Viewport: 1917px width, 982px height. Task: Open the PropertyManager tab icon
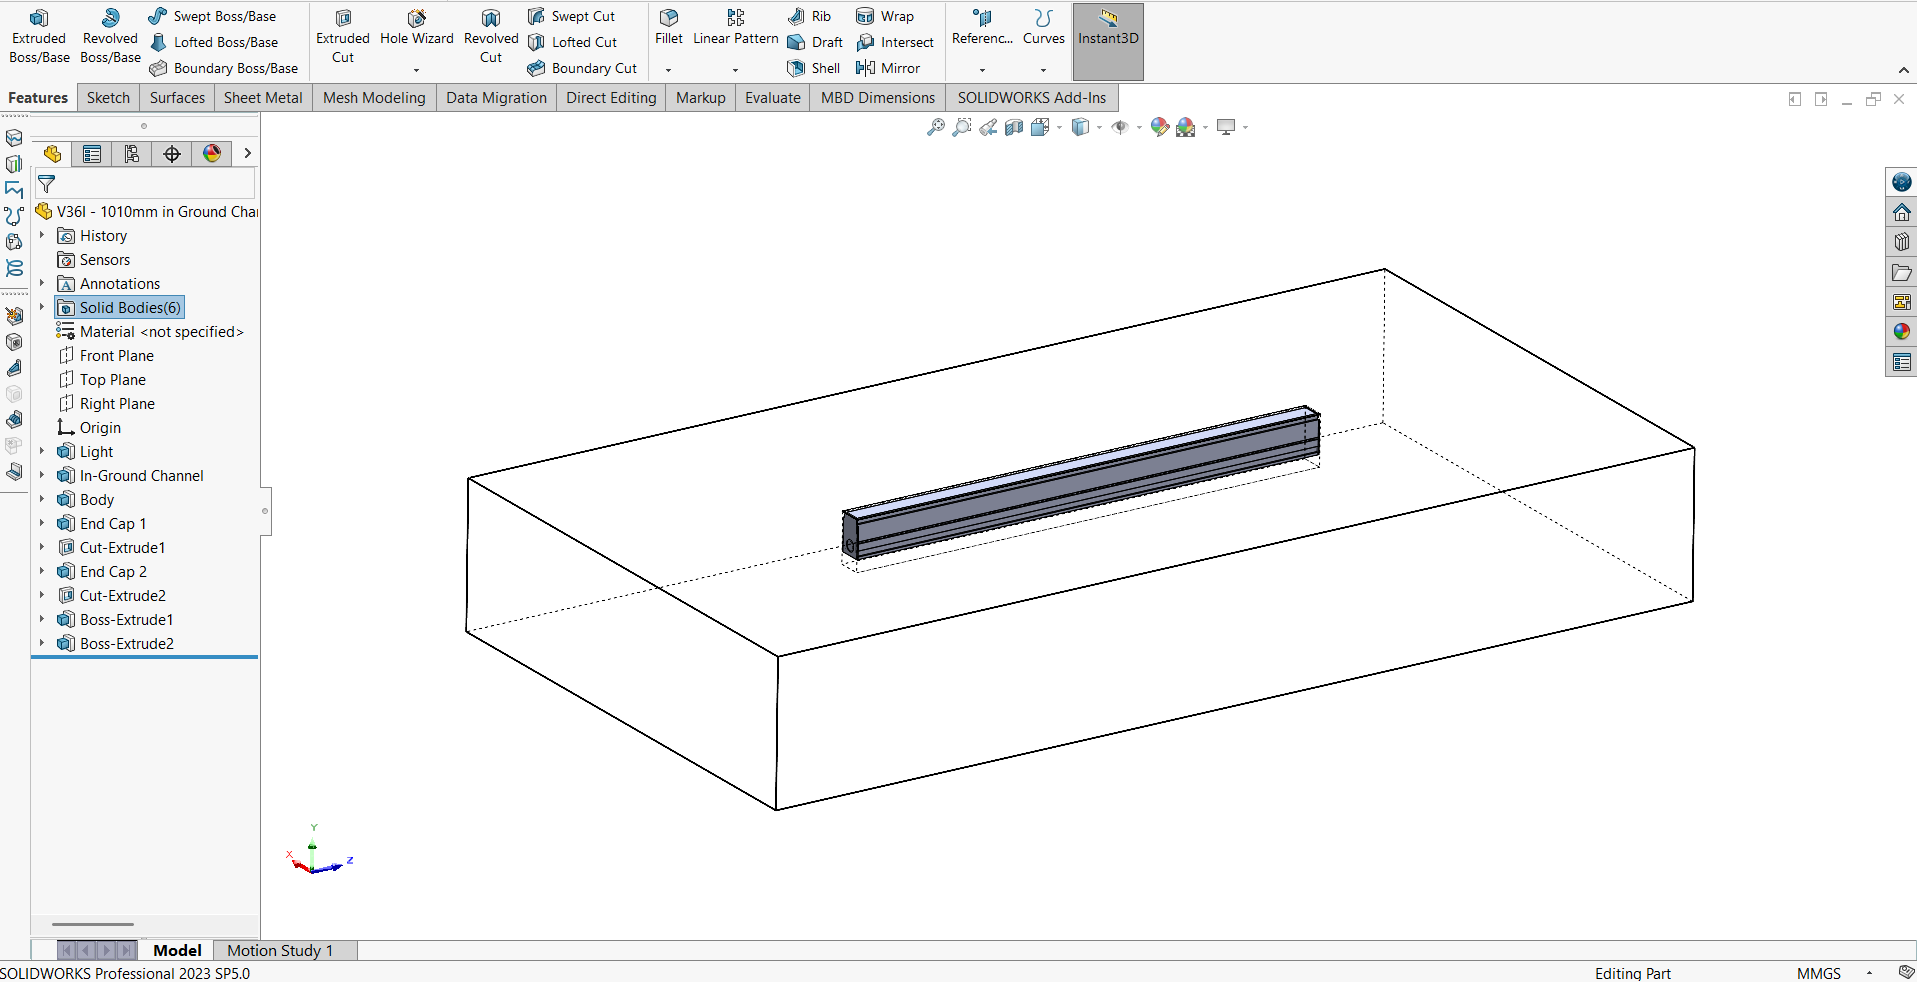(x=92, y=154)
